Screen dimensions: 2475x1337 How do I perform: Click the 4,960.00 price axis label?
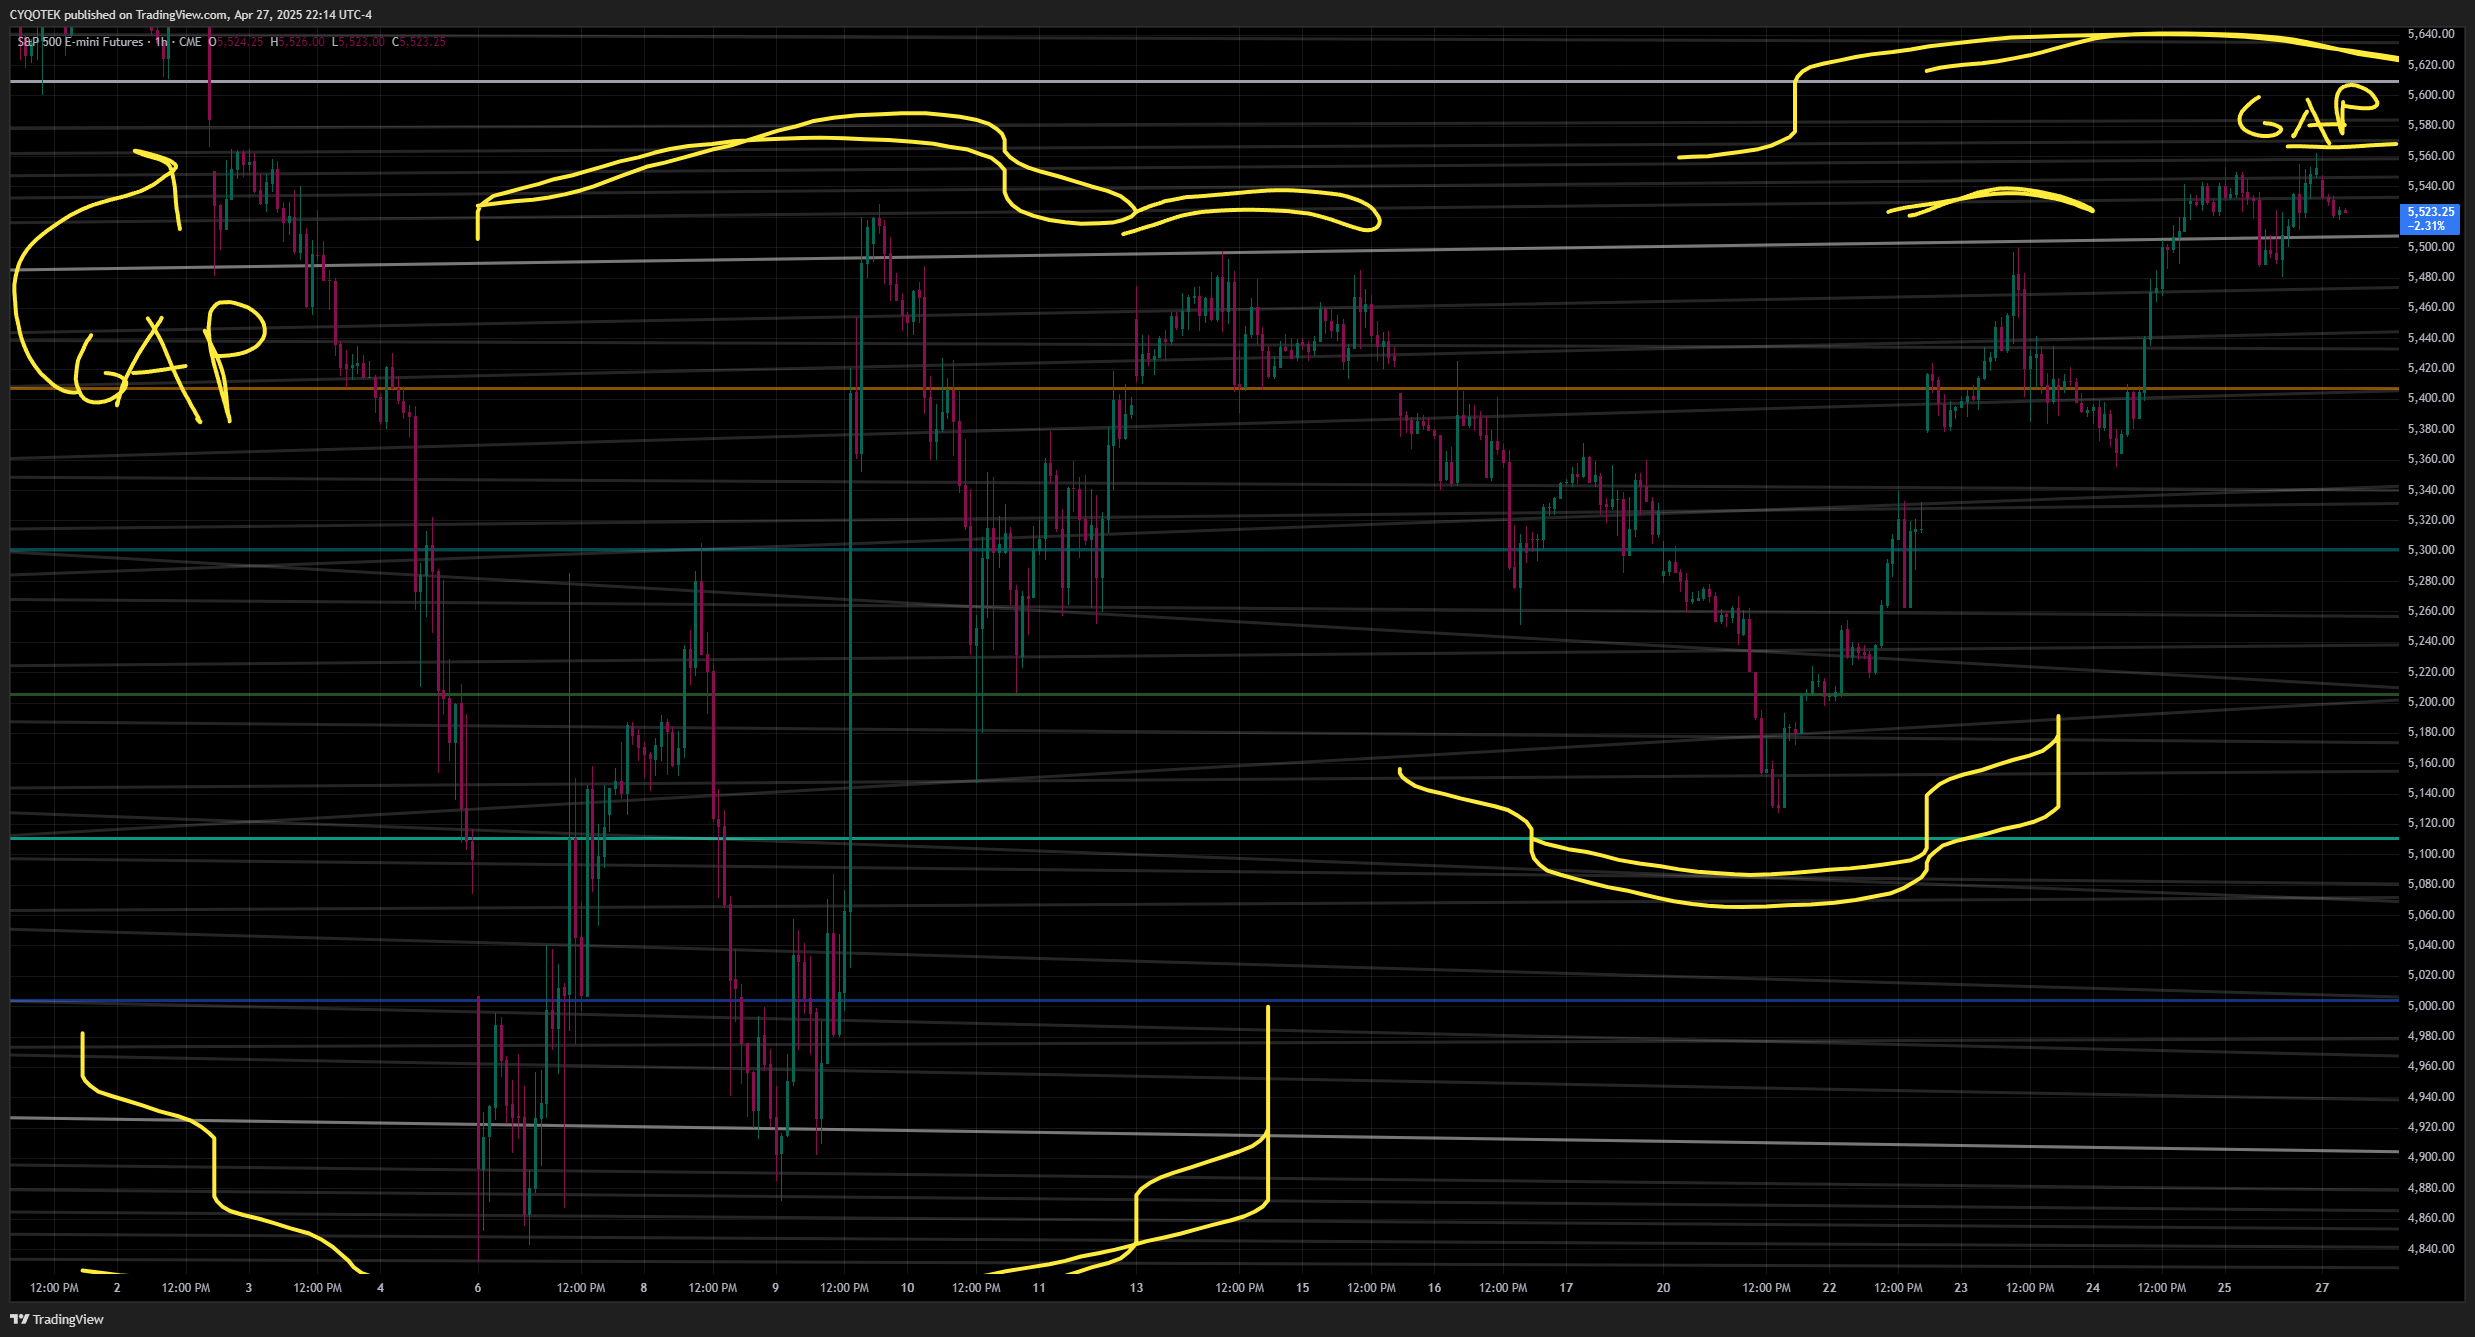[x=2431, y=1066]
